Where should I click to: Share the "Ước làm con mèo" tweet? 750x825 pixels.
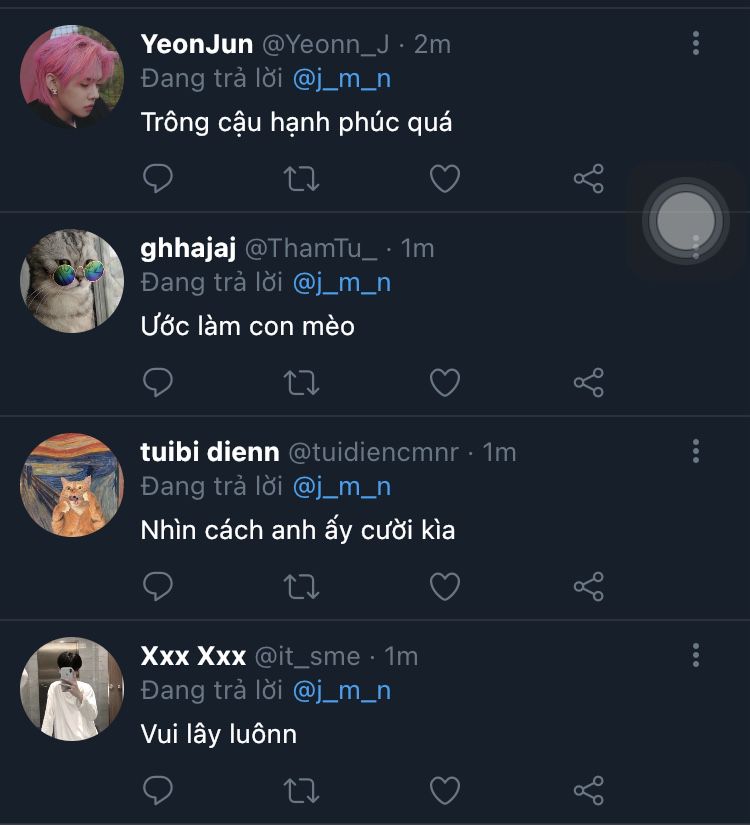click(588, 382)
